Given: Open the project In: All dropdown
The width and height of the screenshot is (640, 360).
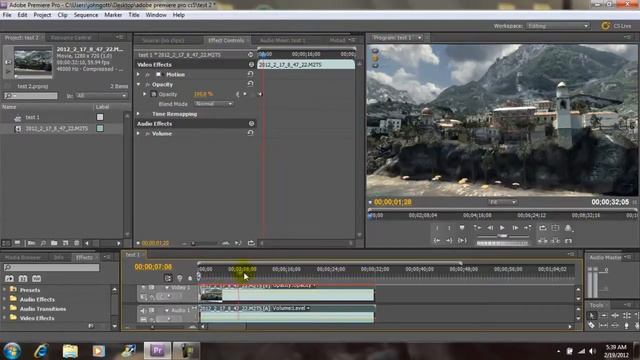Looking at the screenshot, I should pyautogui.click(x=102, y=96).
